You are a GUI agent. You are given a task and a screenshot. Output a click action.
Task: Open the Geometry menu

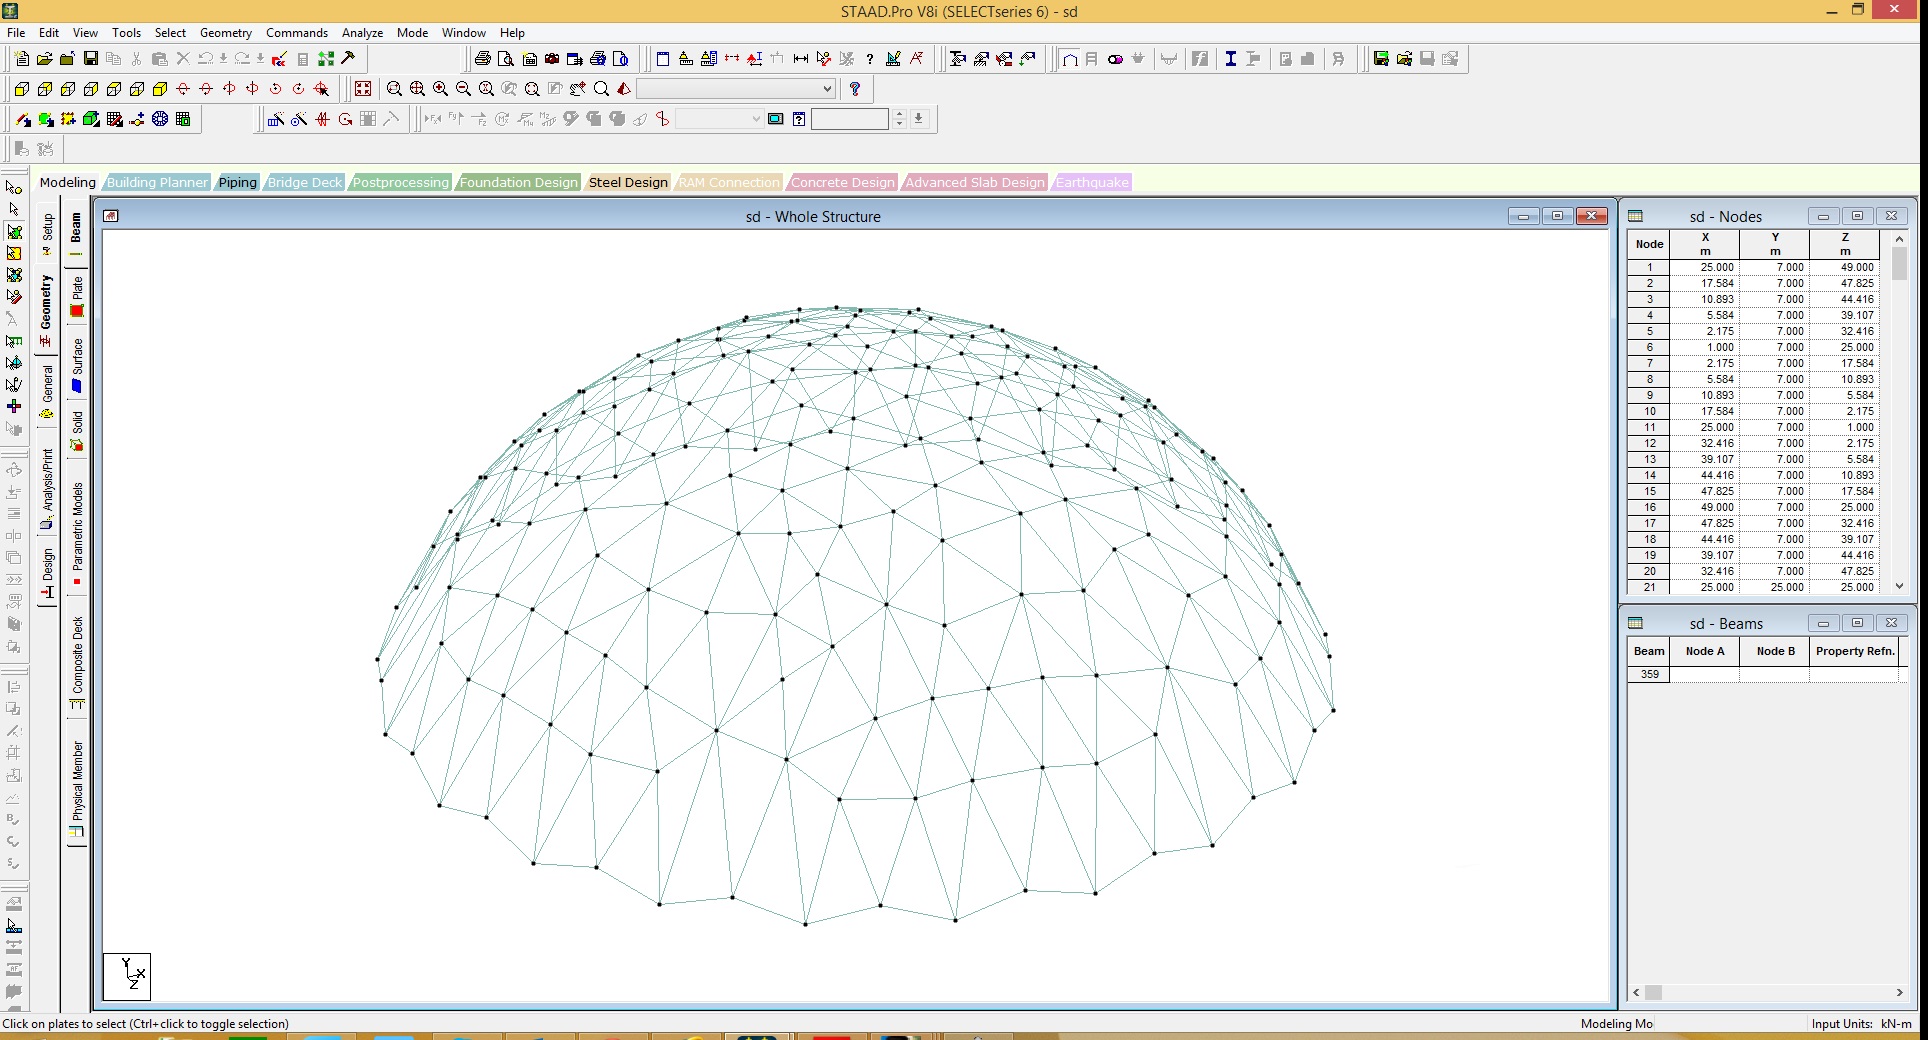pyautogui.click(x=225, y=33)
